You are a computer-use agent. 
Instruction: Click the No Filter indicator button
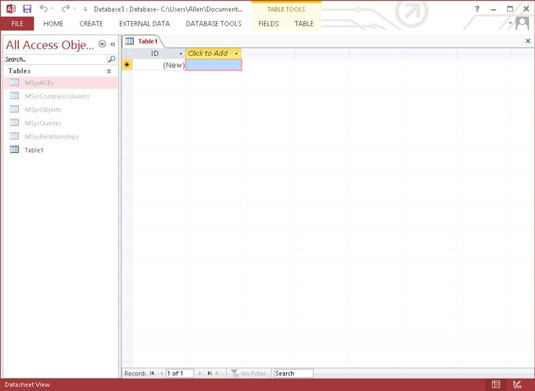pos(249,373)
